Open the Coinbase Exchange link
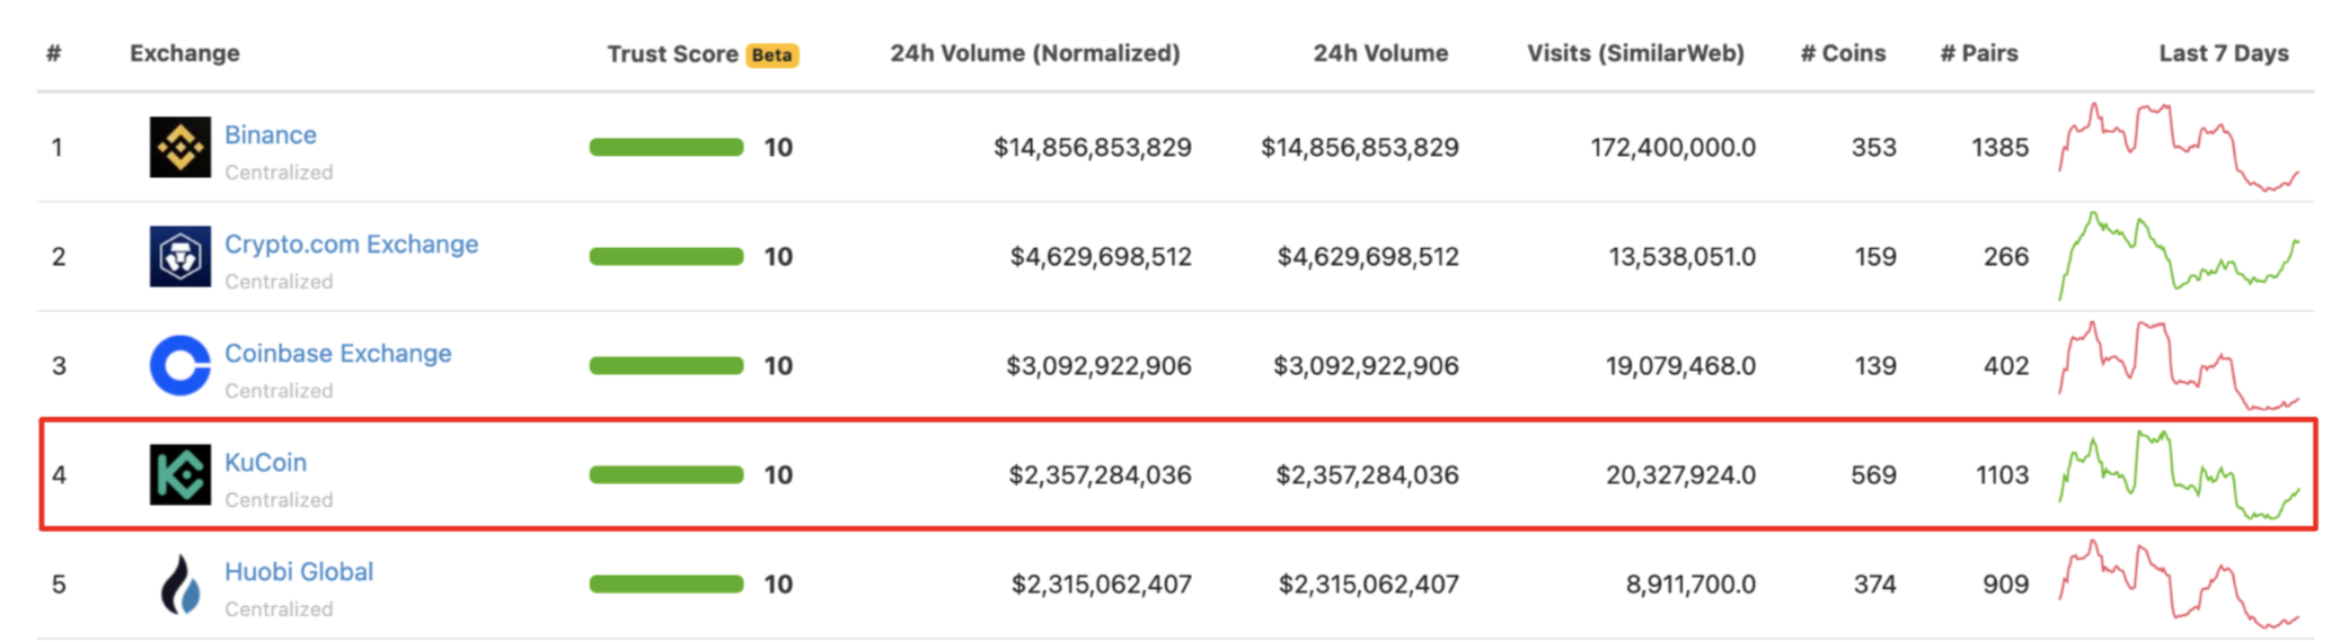This screenshot has height=642, width=2338. [x=338, y=353]
